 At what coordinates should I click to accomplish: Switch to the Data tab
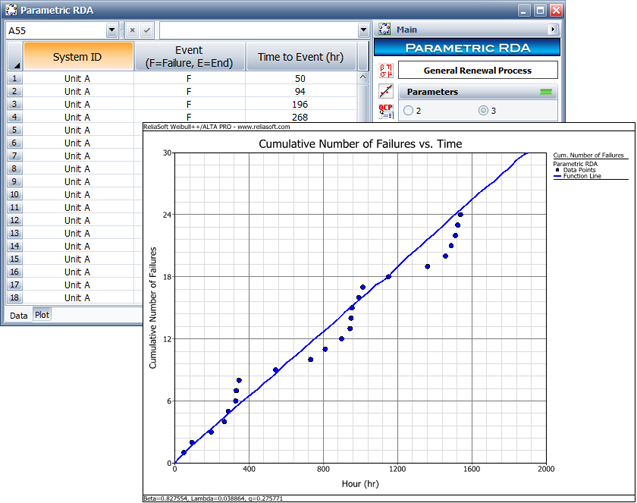pos(18,315)
